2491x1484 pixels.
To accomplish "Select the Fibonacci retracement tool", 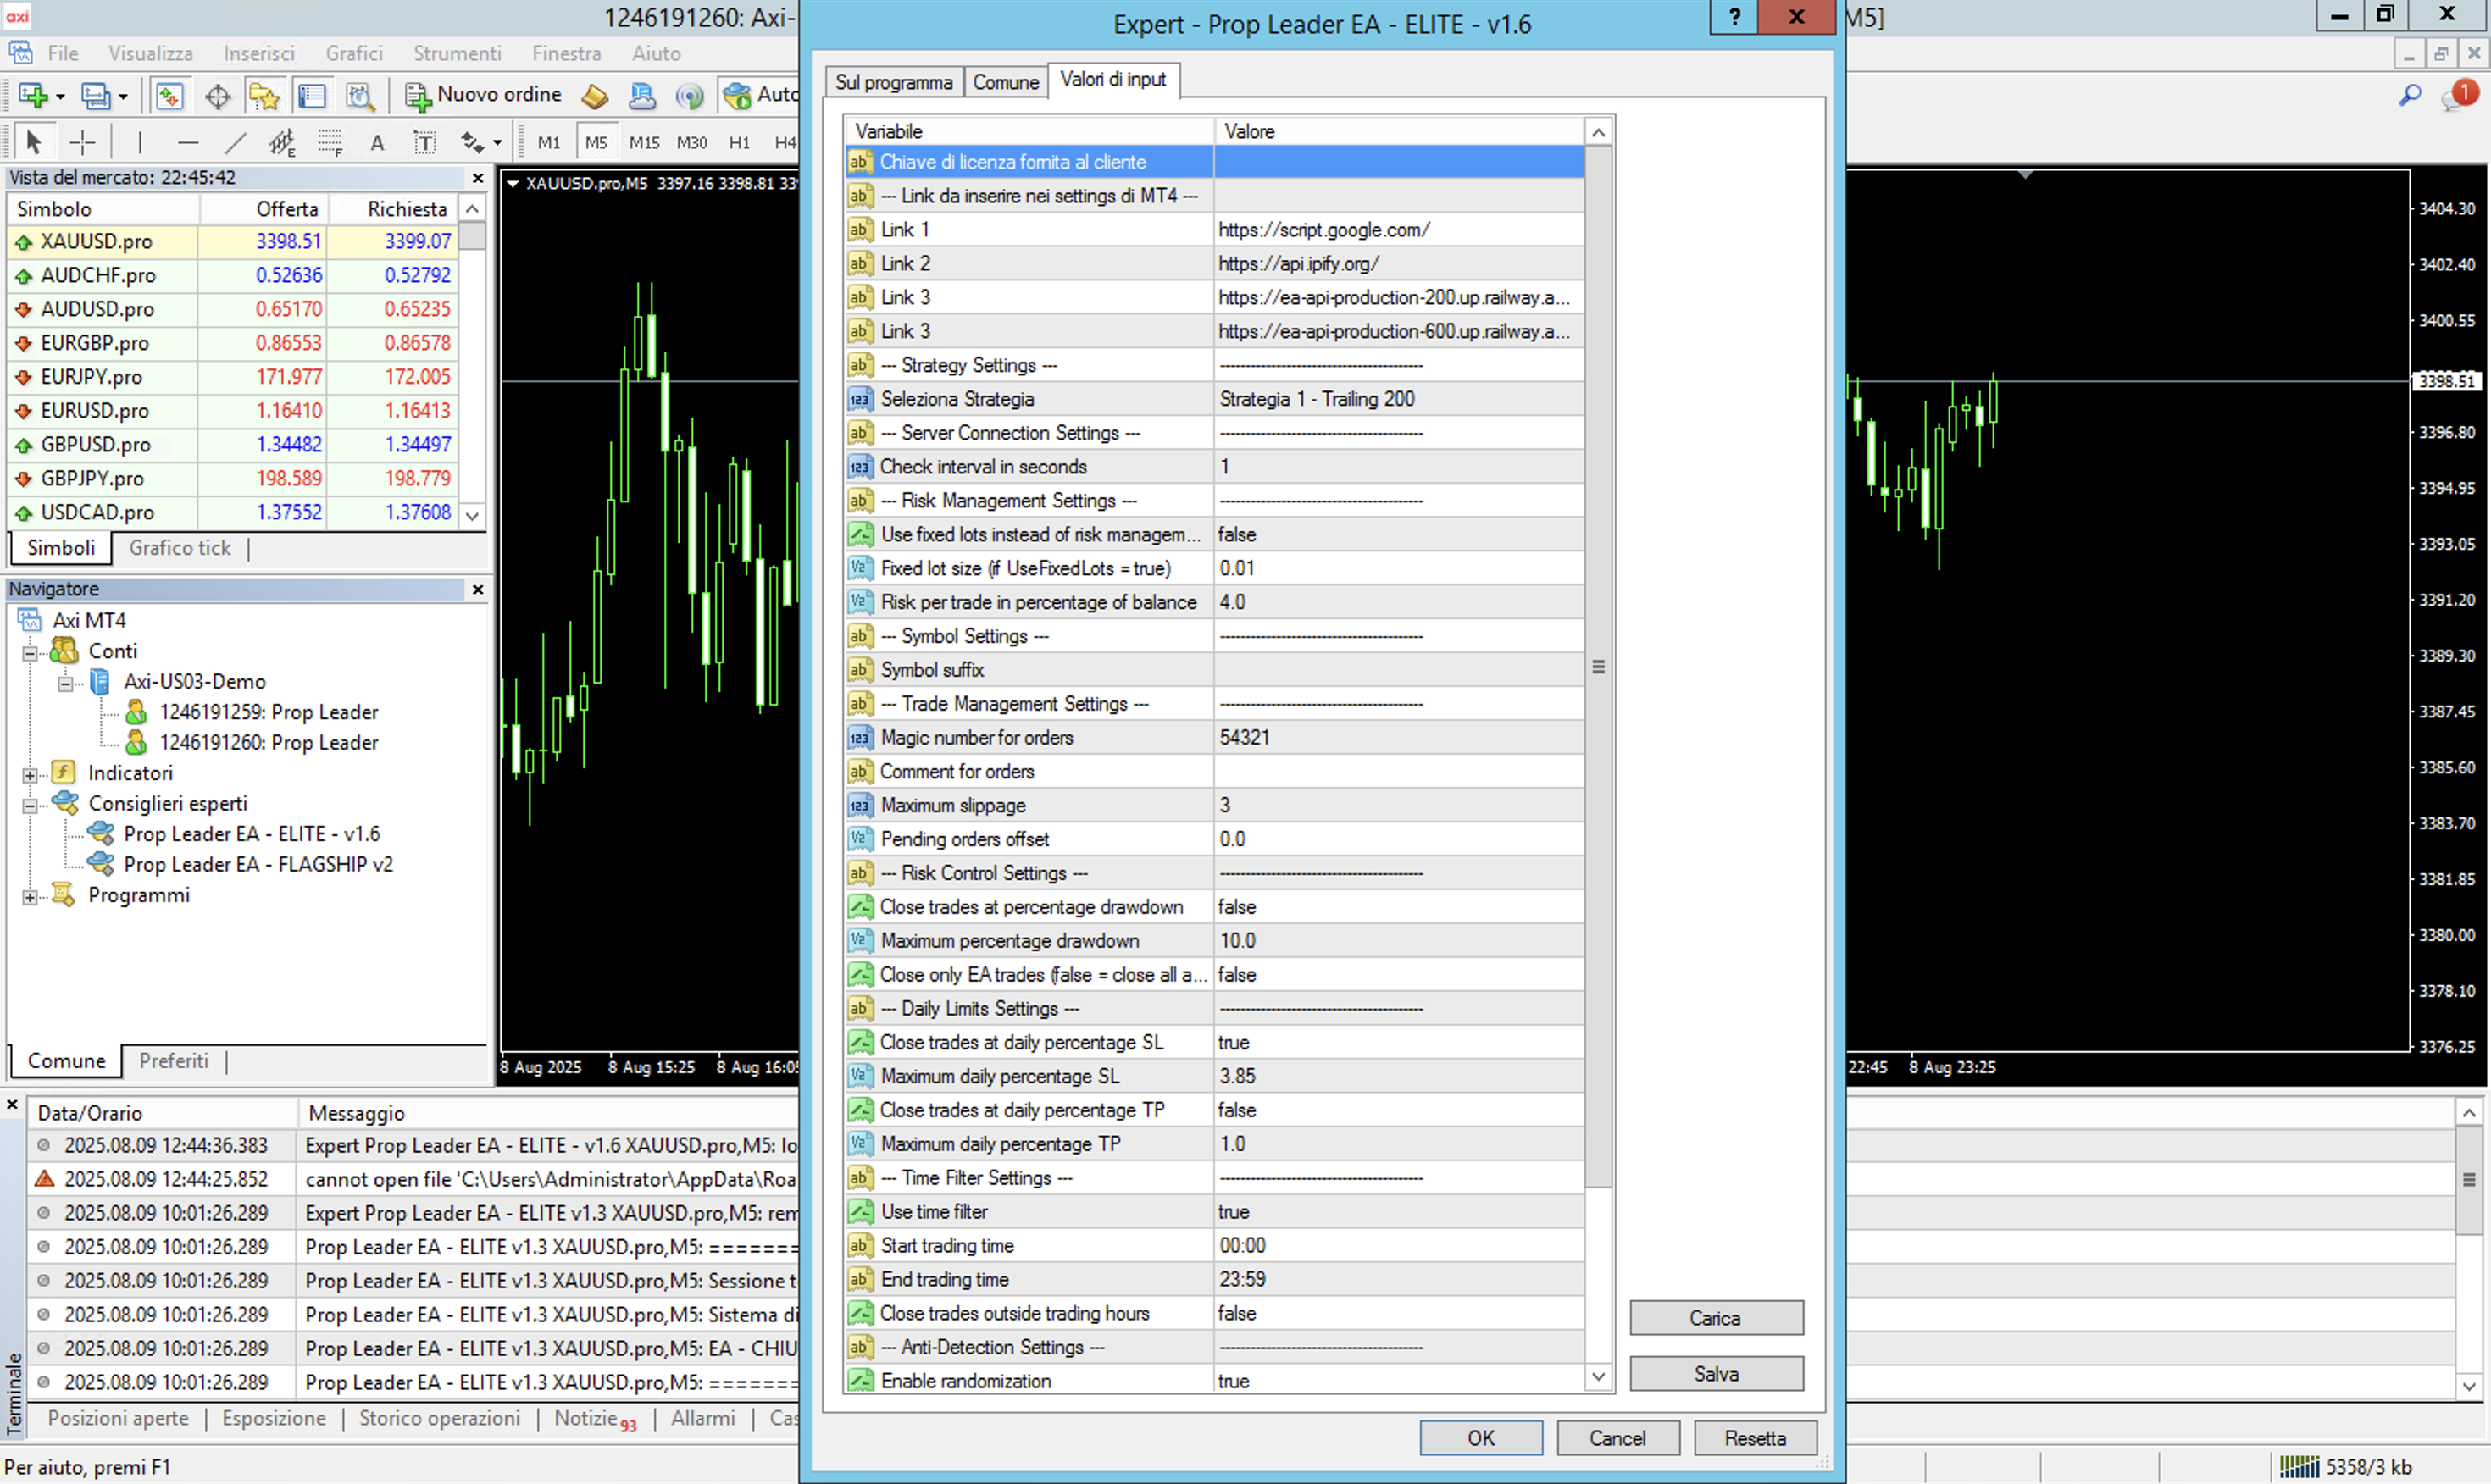I will [x=330, y=143].
